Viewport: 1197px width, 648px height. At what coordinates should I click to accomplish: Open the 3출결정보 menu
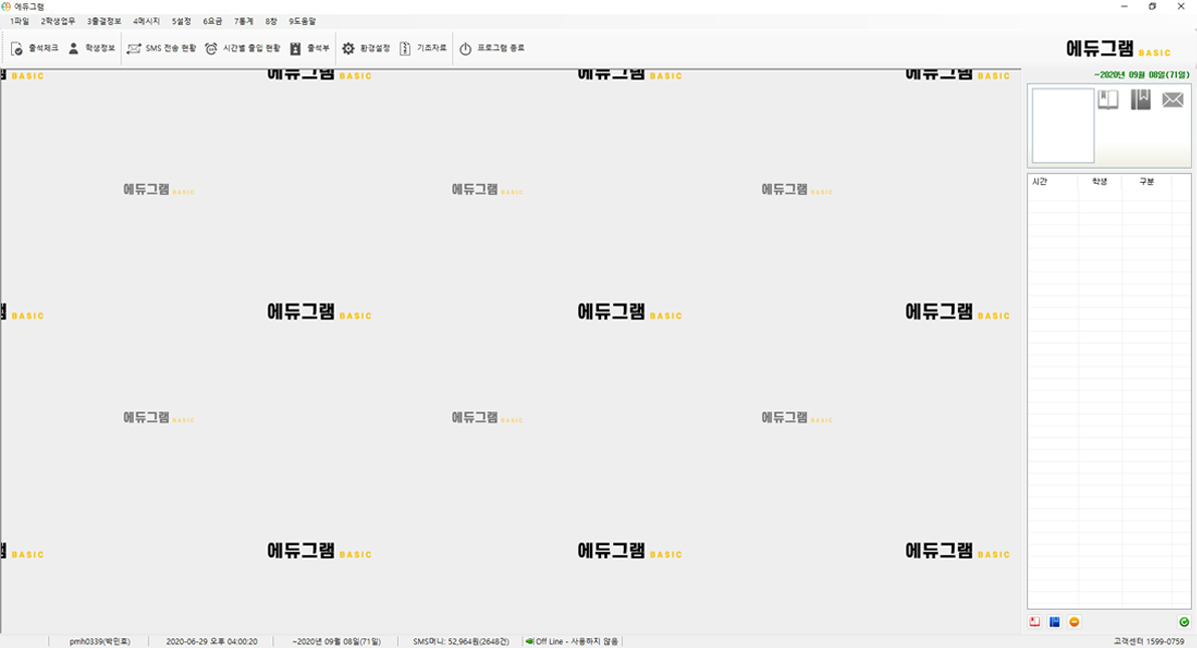(104, 21)
